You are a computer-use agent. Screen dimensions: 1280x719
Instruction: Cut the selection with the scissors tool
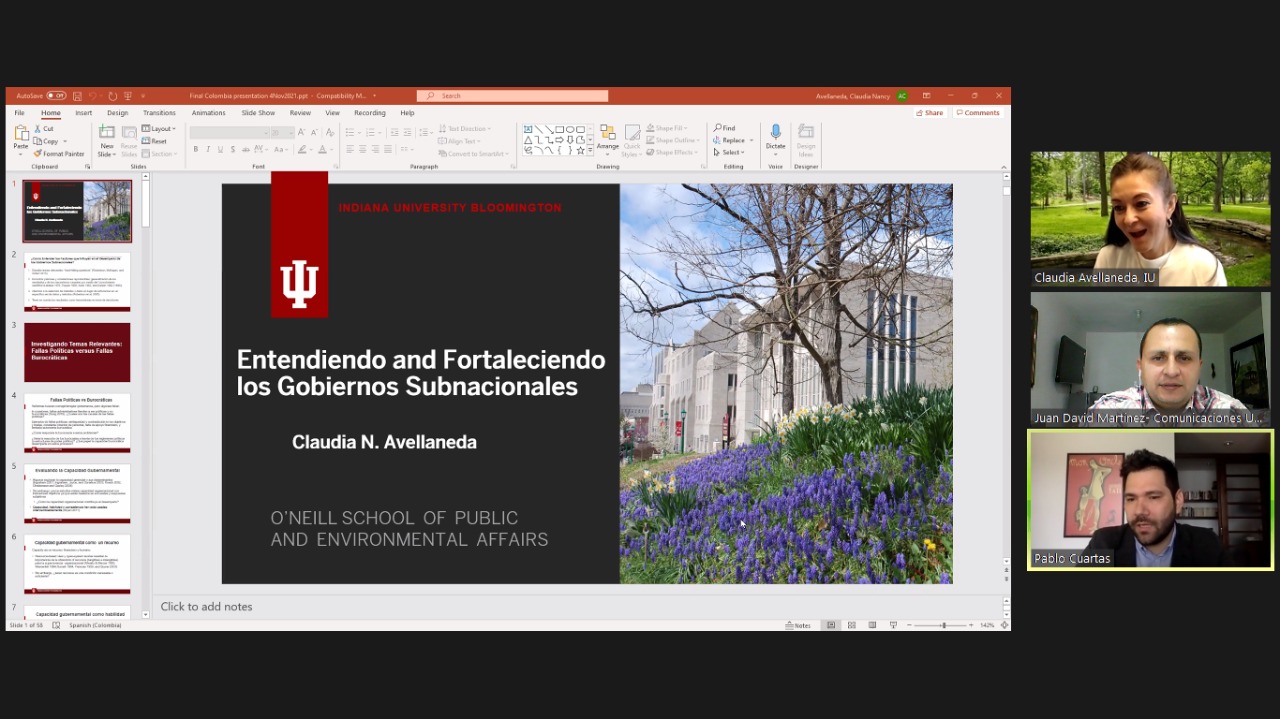pos(43,129)
